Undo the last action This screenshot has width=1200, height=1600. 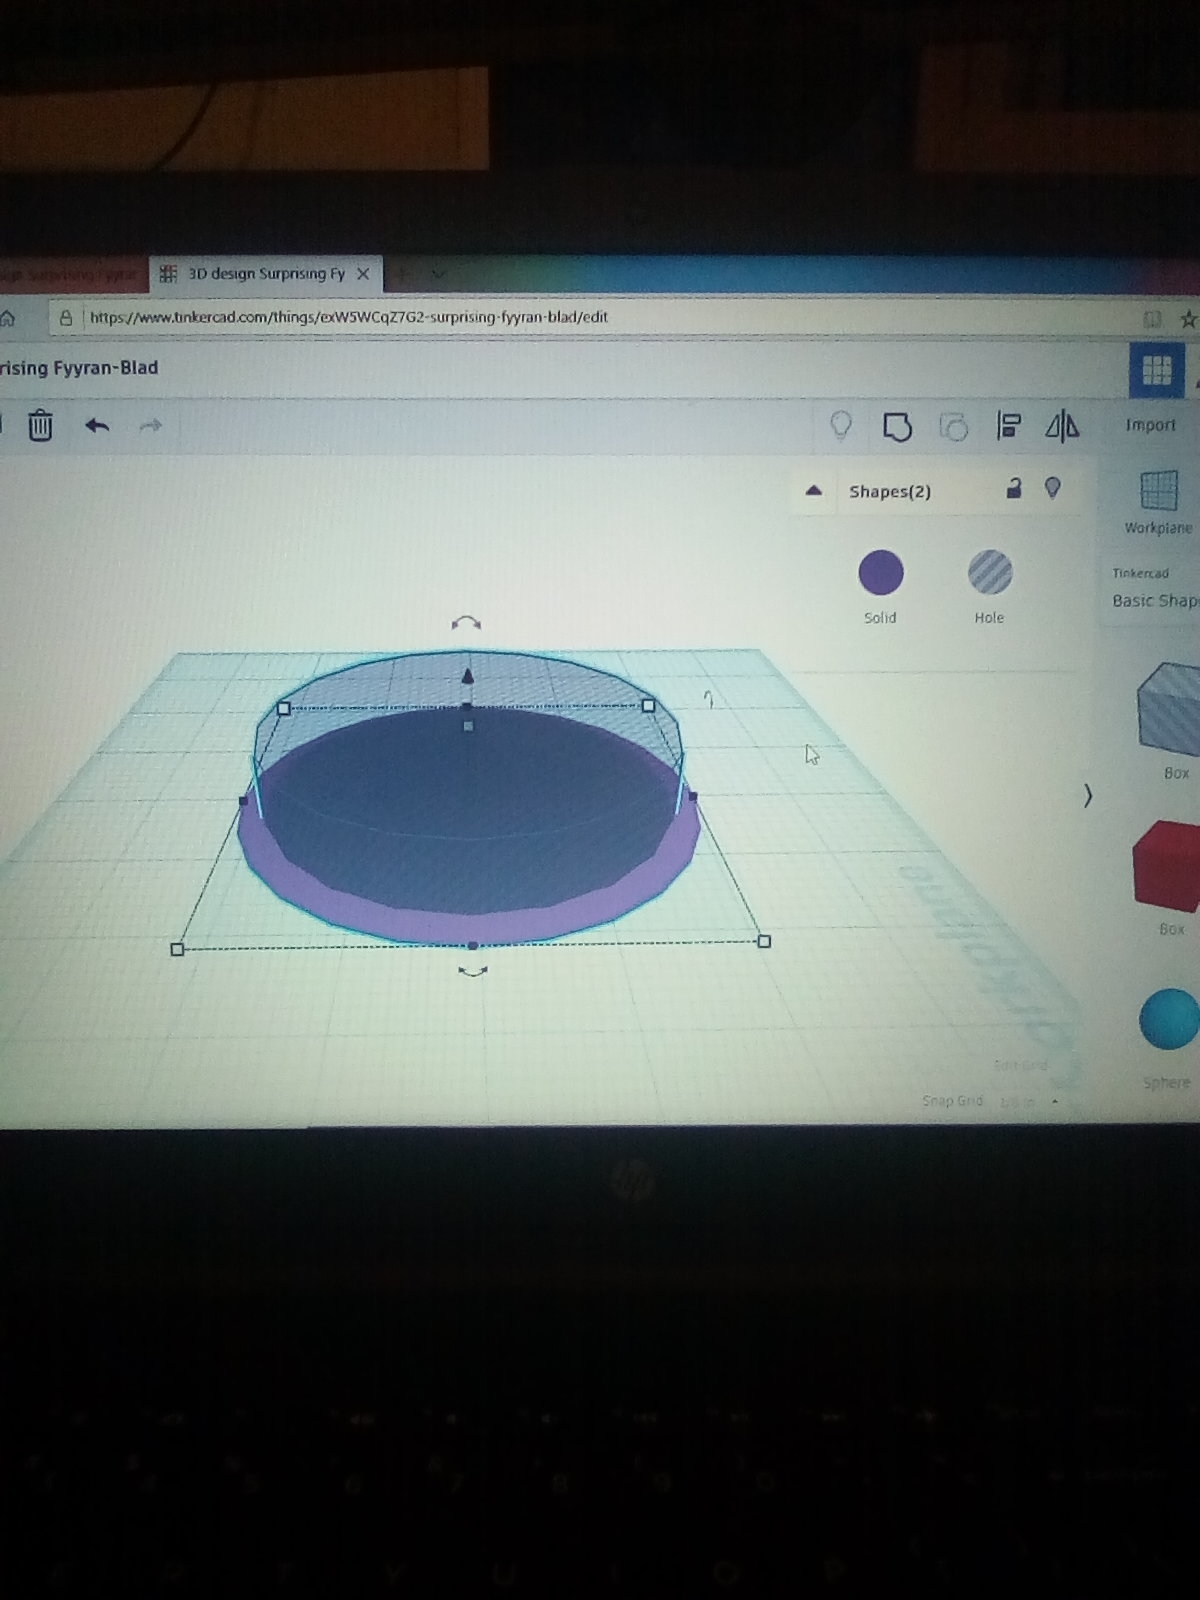coord(97,426)
